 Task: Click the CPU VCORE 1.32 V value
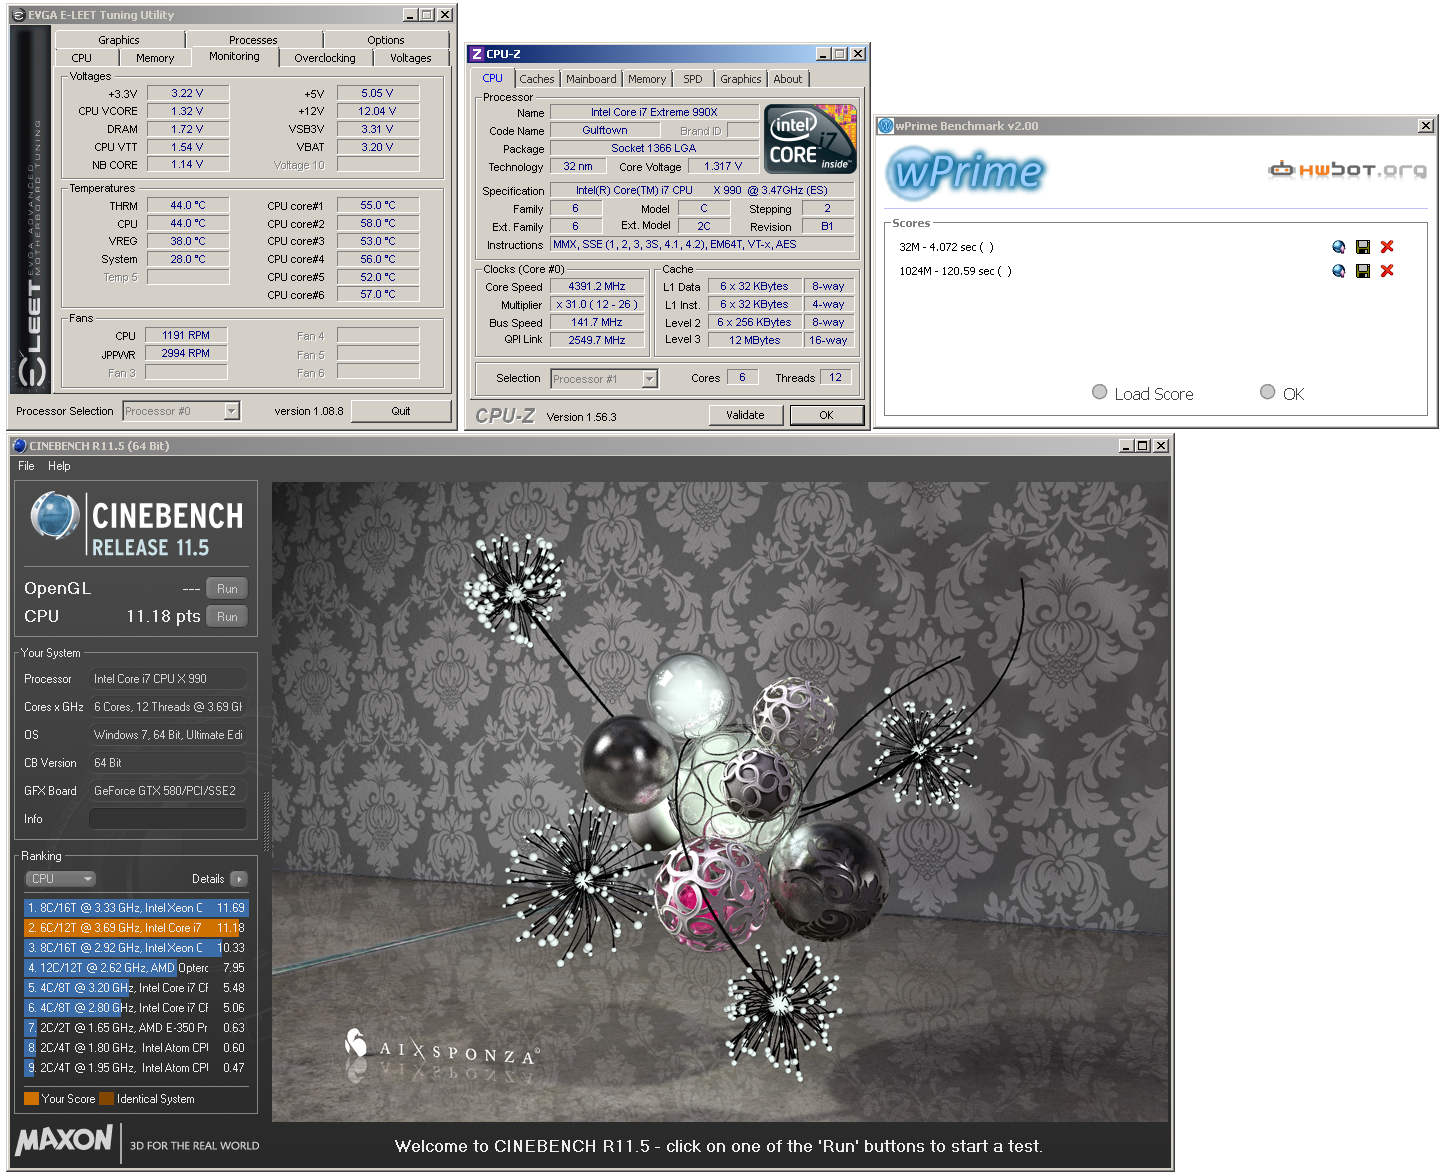[188, 111]
